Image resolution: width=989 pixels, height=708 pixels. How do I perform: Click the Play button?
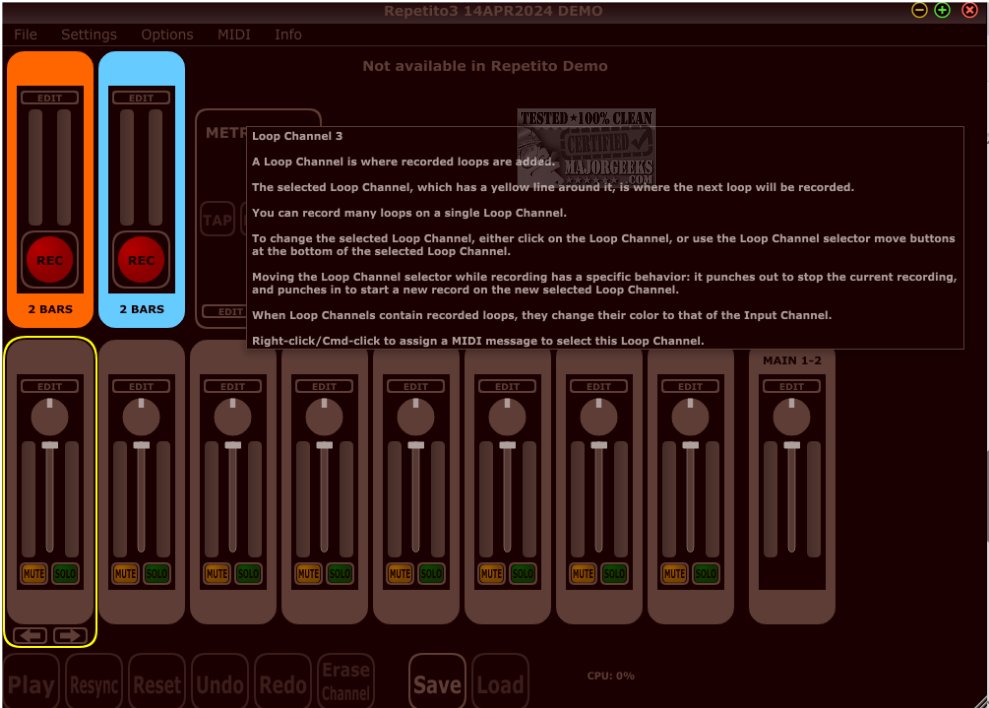tap(31, 682)
